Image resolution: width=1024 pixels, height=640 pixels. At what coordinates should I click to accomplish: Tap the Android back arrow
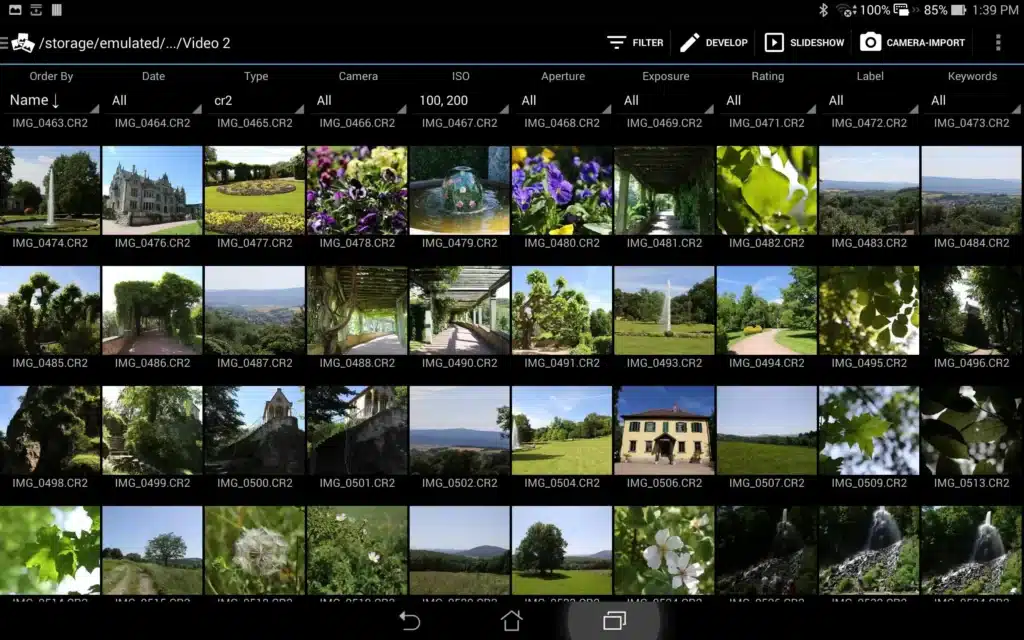click(x=409, y=620)
